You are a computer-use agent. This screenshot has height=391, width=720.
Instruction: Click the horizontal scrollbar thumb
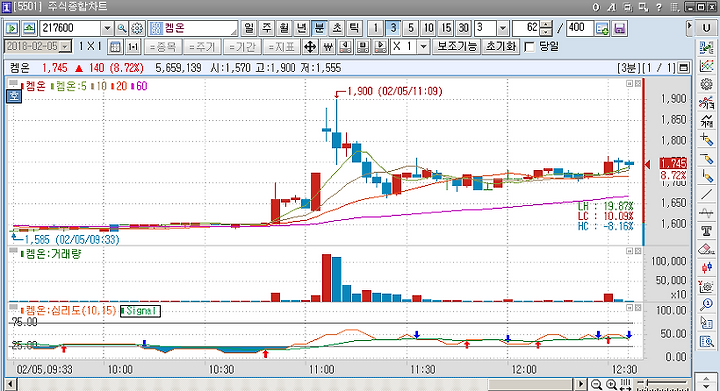[x=530, y=385]
